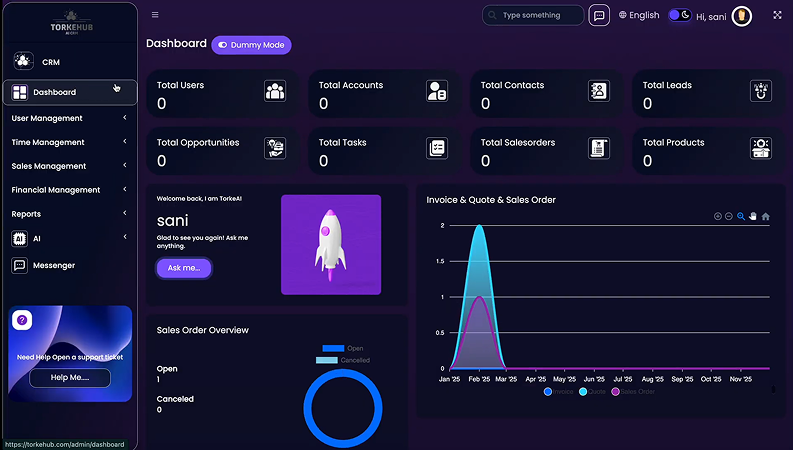The height and width of the screenshot is (450, 793).
Task: Click the globe language icon
Action: coord(623,15)
